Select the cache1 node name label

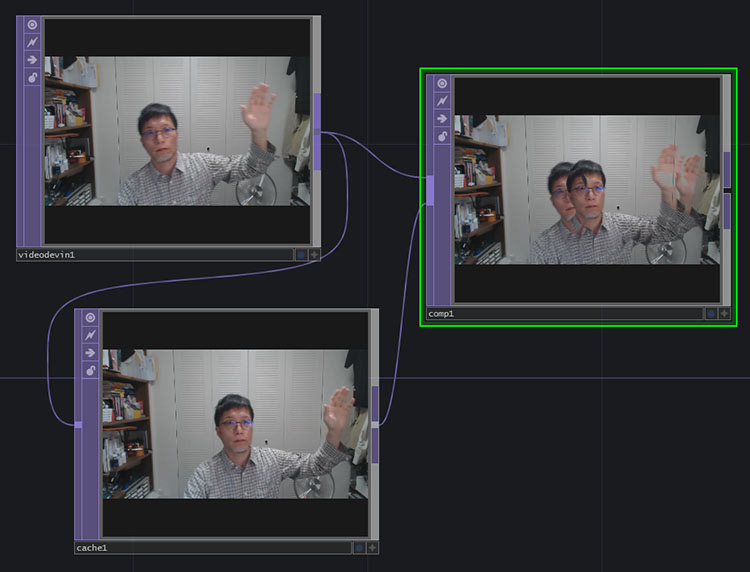[91, 548]
